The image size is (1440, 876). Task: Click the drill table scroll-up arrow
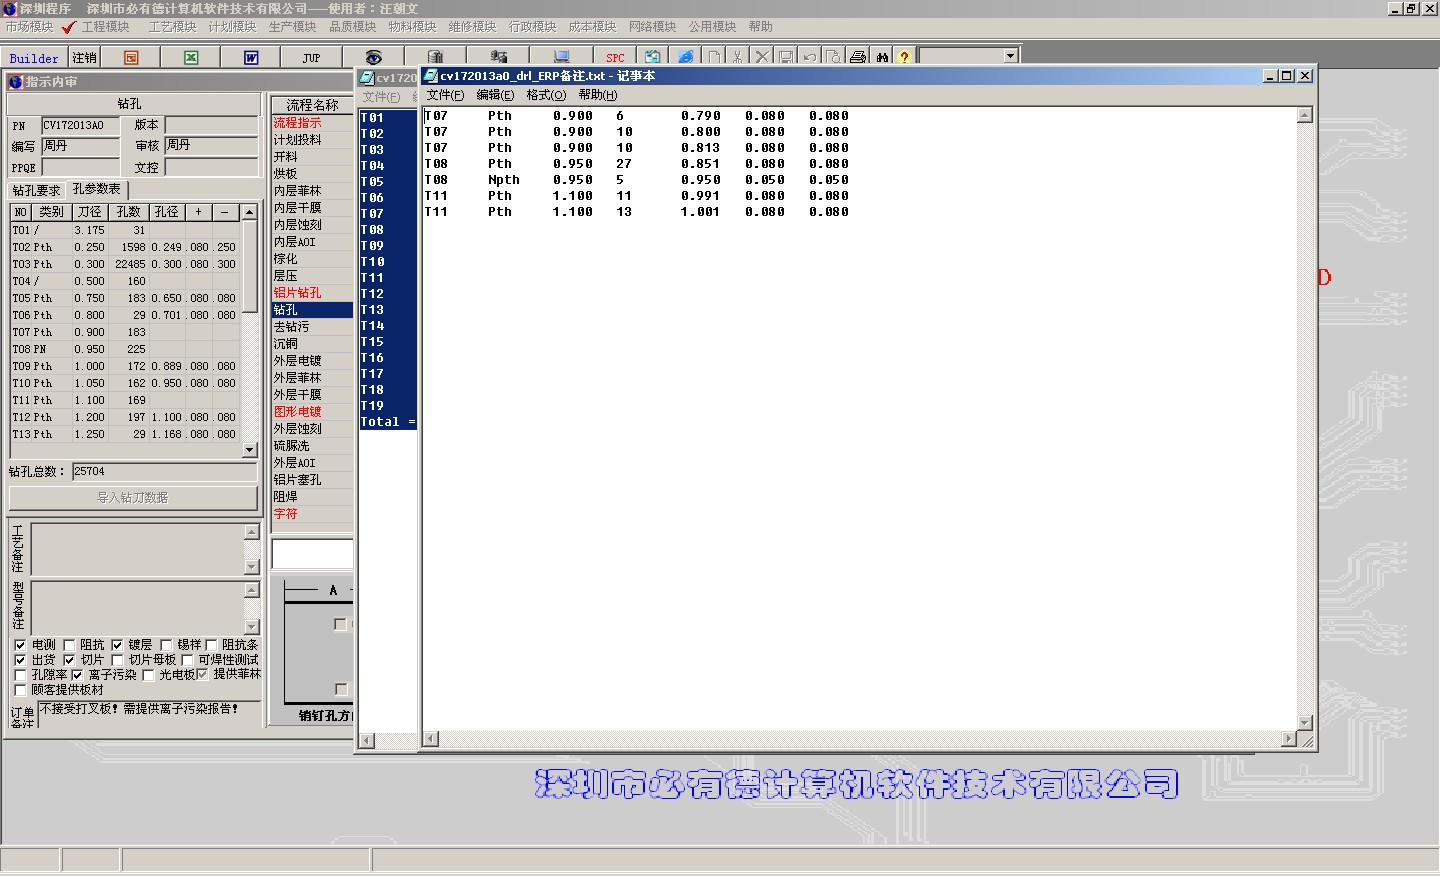[250, 212]
